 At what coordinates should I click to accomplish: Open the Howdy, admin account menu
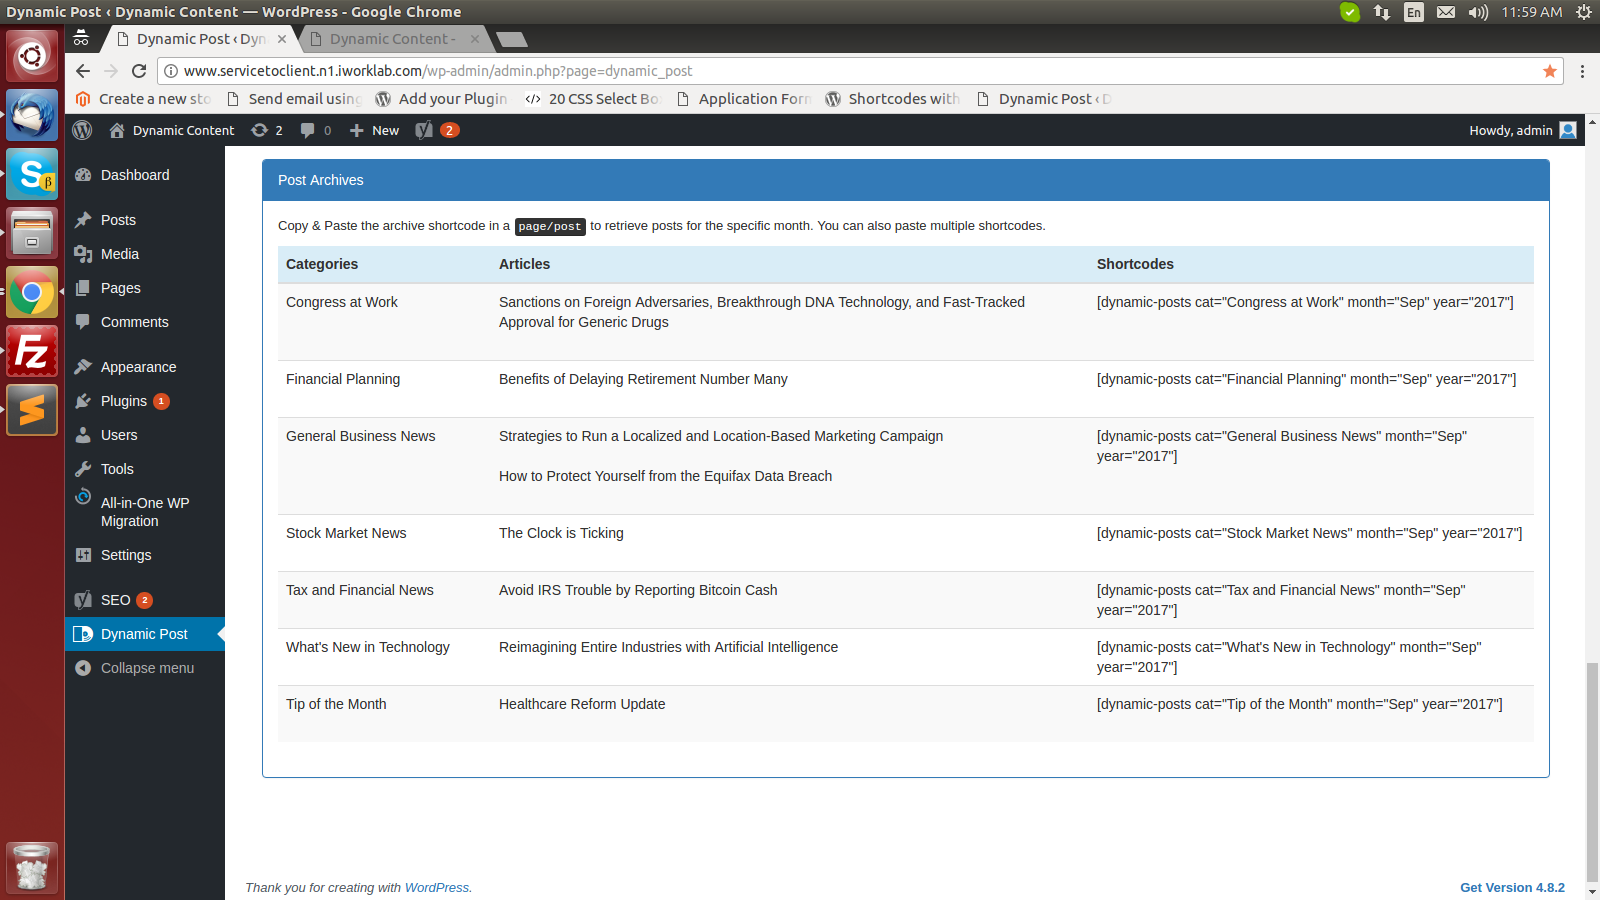(x=1512, y=130)
